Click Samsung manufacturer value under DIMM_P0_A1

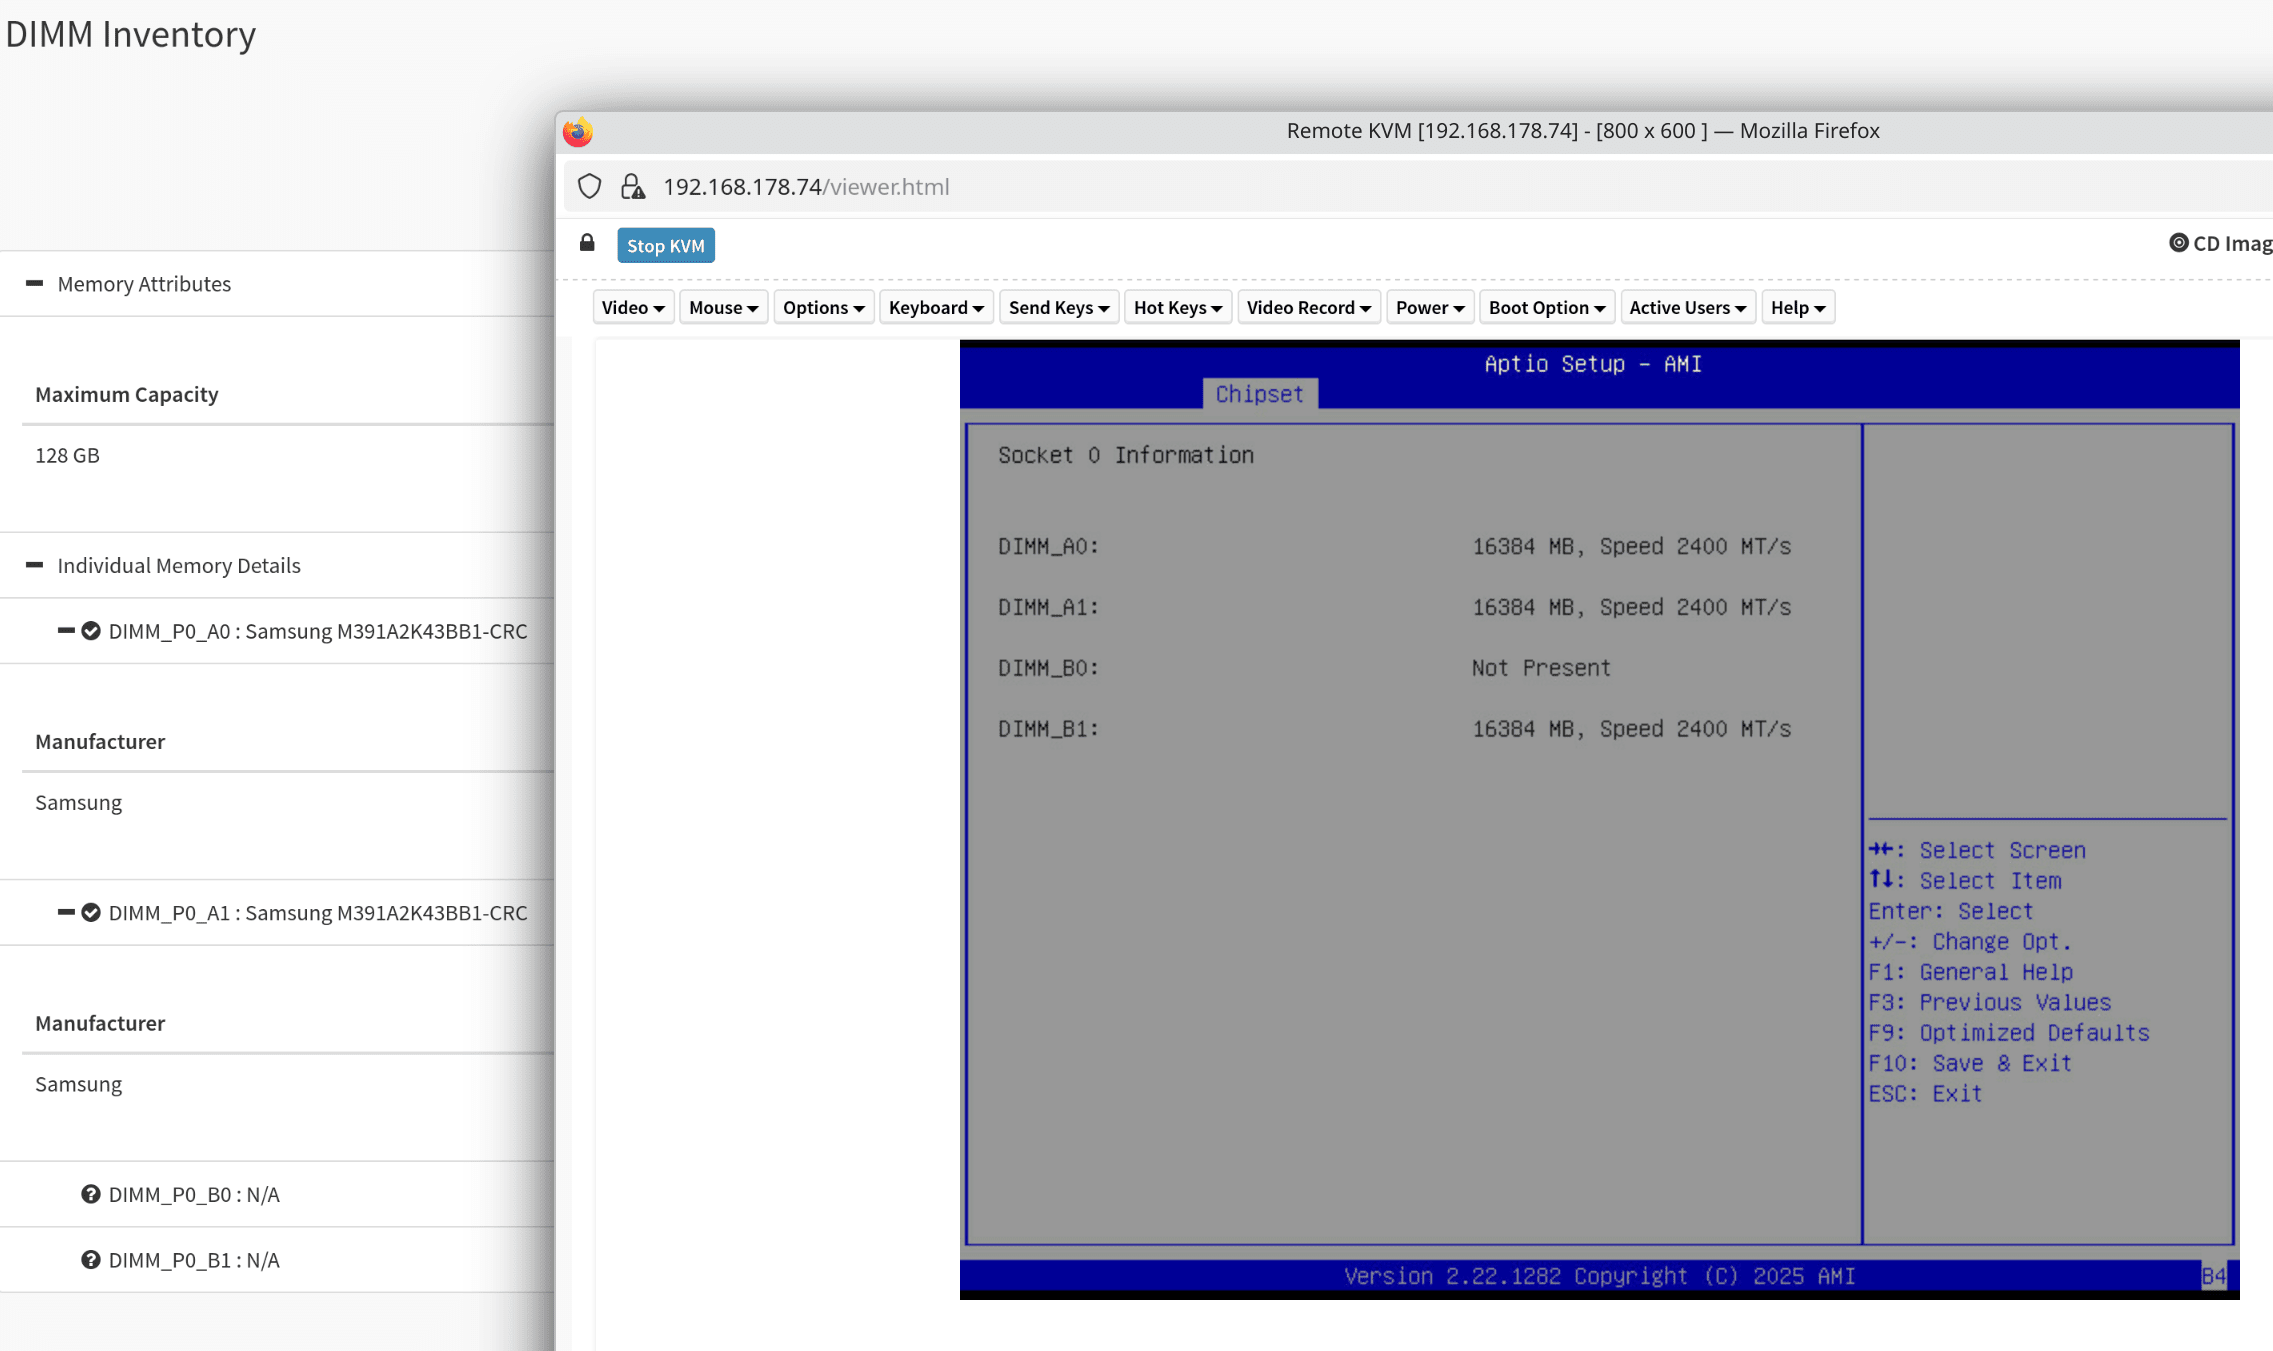pyautogui.click(x=79, y=1084)
